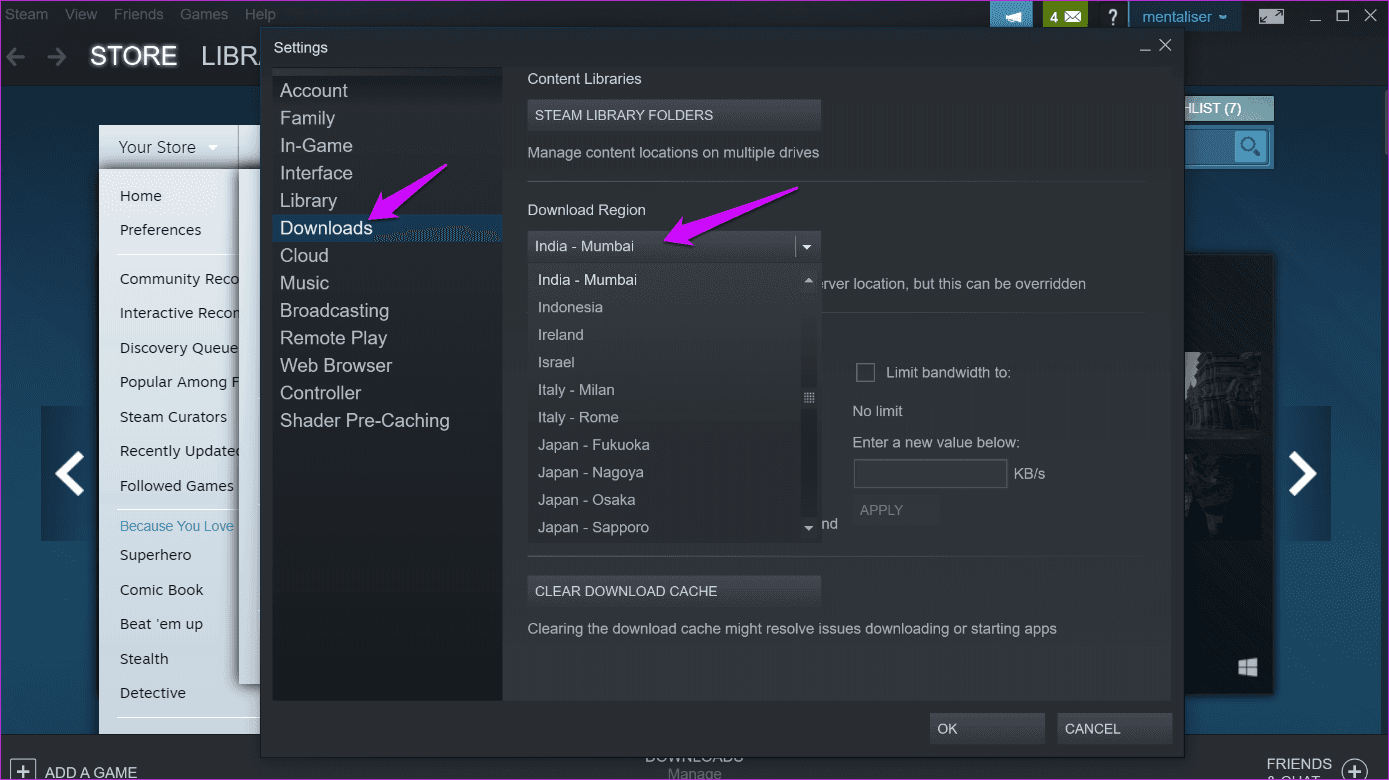This screenshot has height=780, width=1389.
Task: Click the wishlist search magnifier
Action: pos(1249,146)
